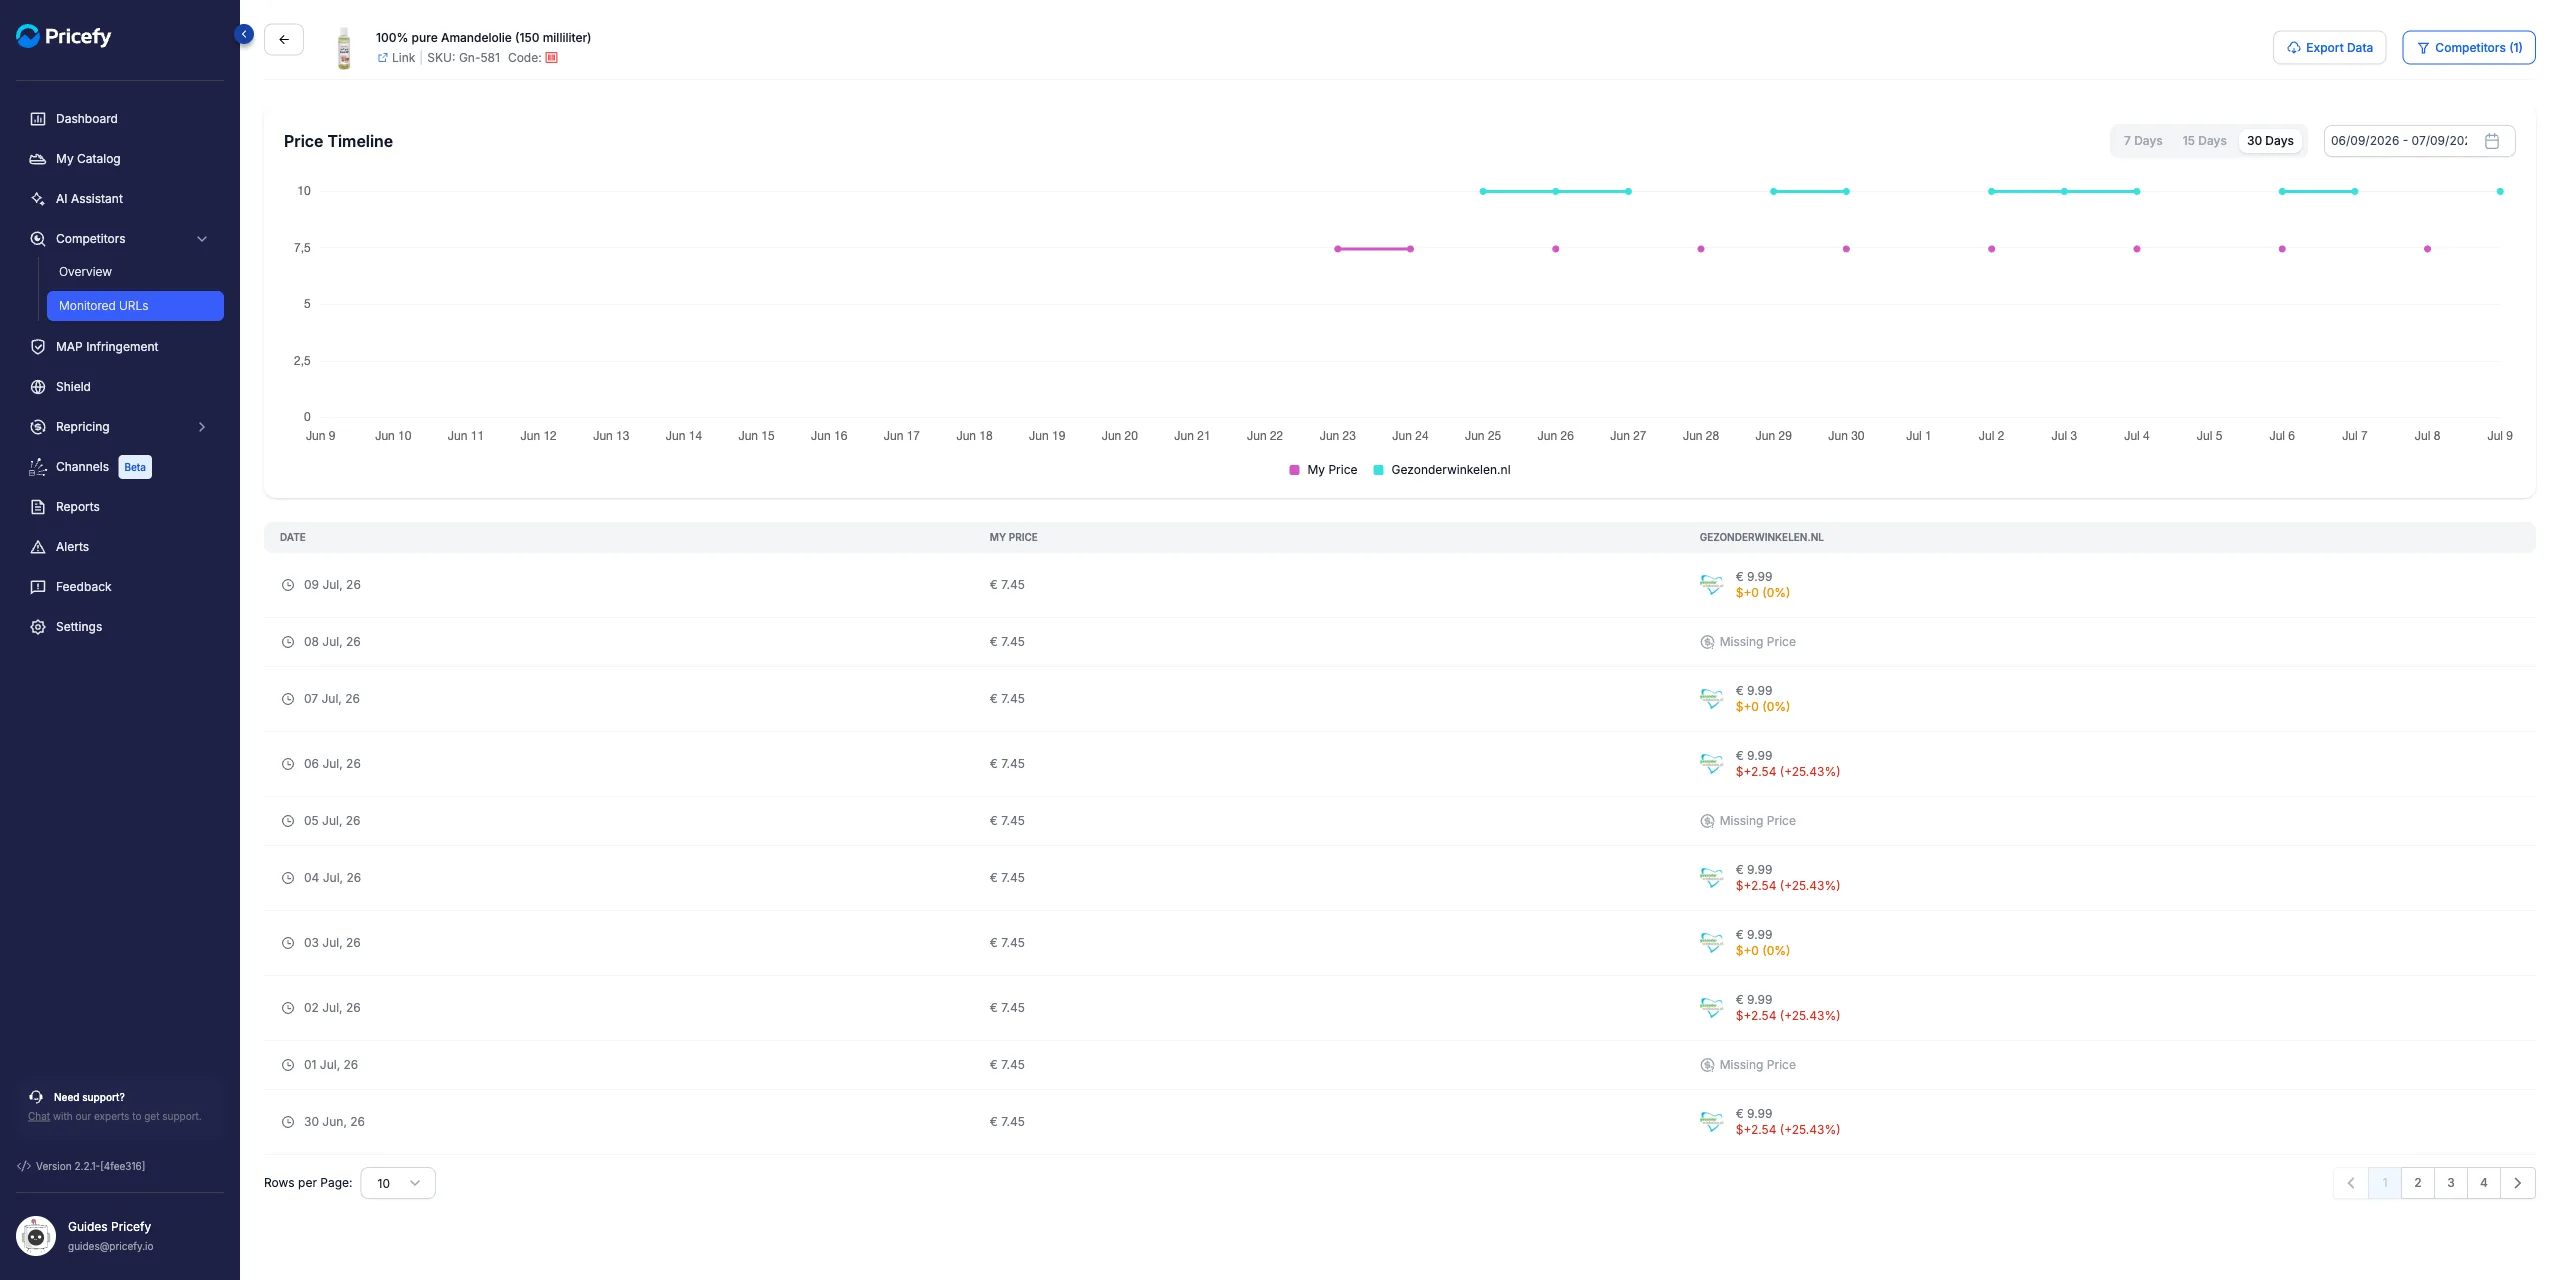
Task: Go to page 2 of the table
Action: (2418, 1183)
